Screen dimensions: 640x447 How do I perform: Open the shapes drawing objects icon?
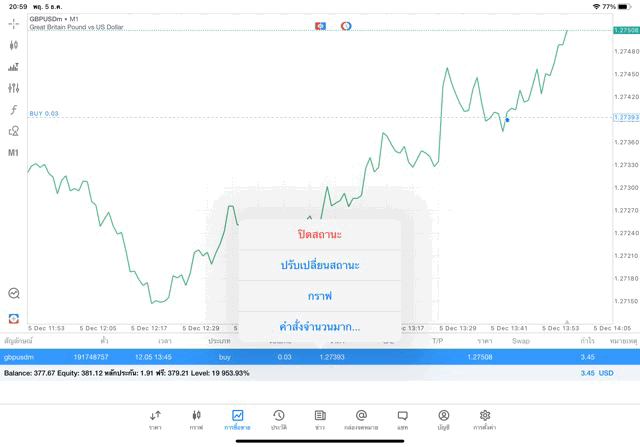pos(14,131)
